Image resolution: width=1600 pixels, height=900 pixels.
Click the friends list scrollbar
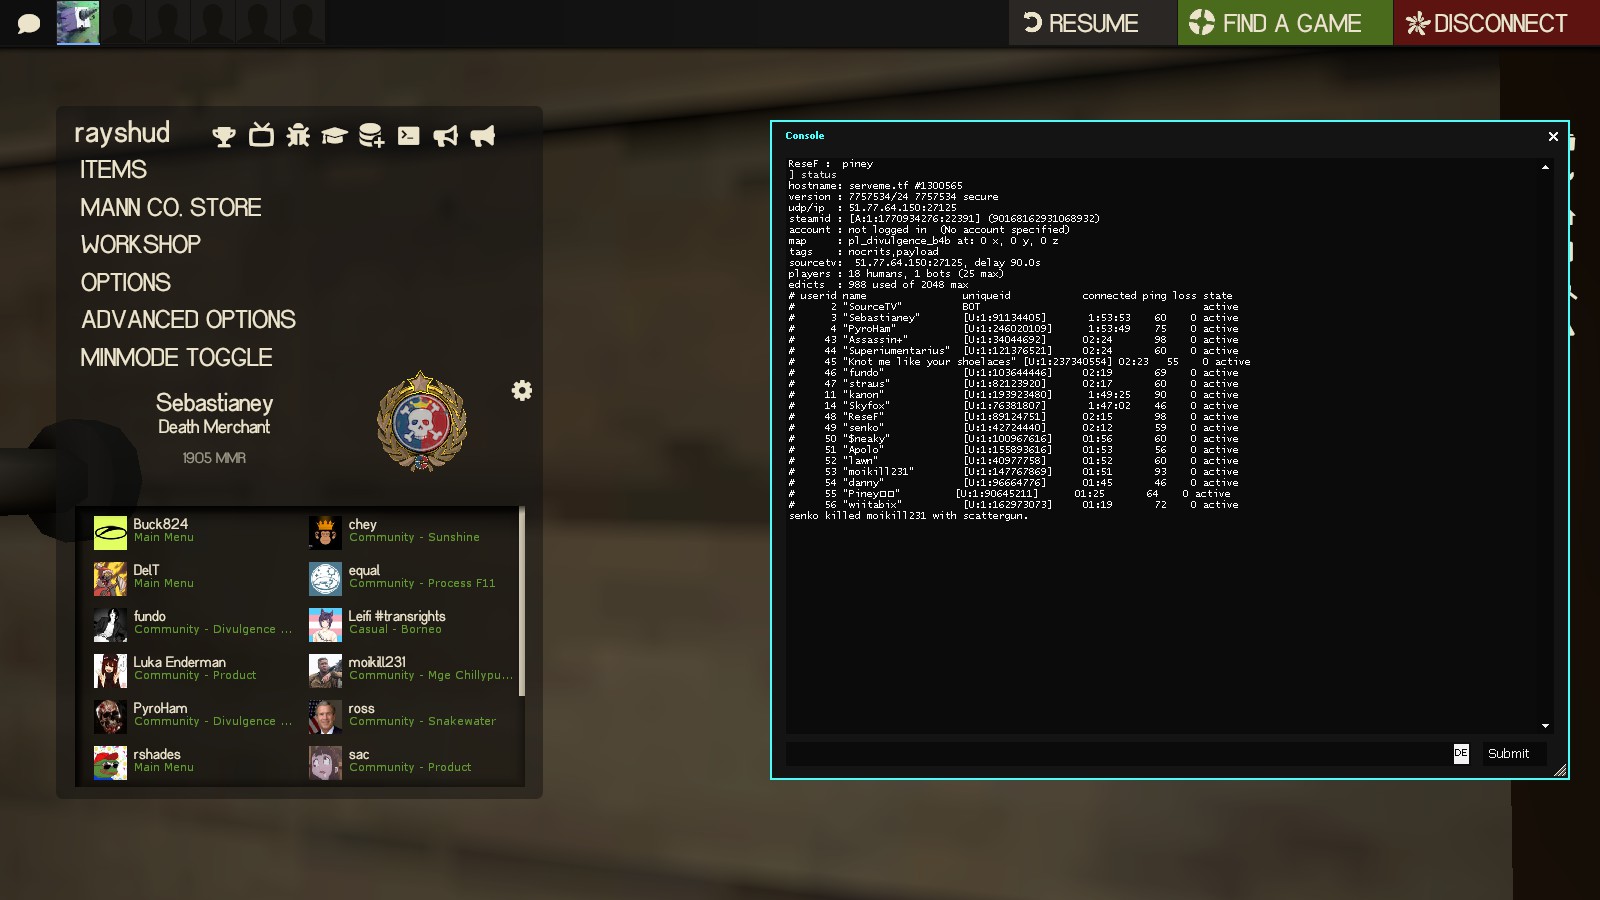(522, 600)
